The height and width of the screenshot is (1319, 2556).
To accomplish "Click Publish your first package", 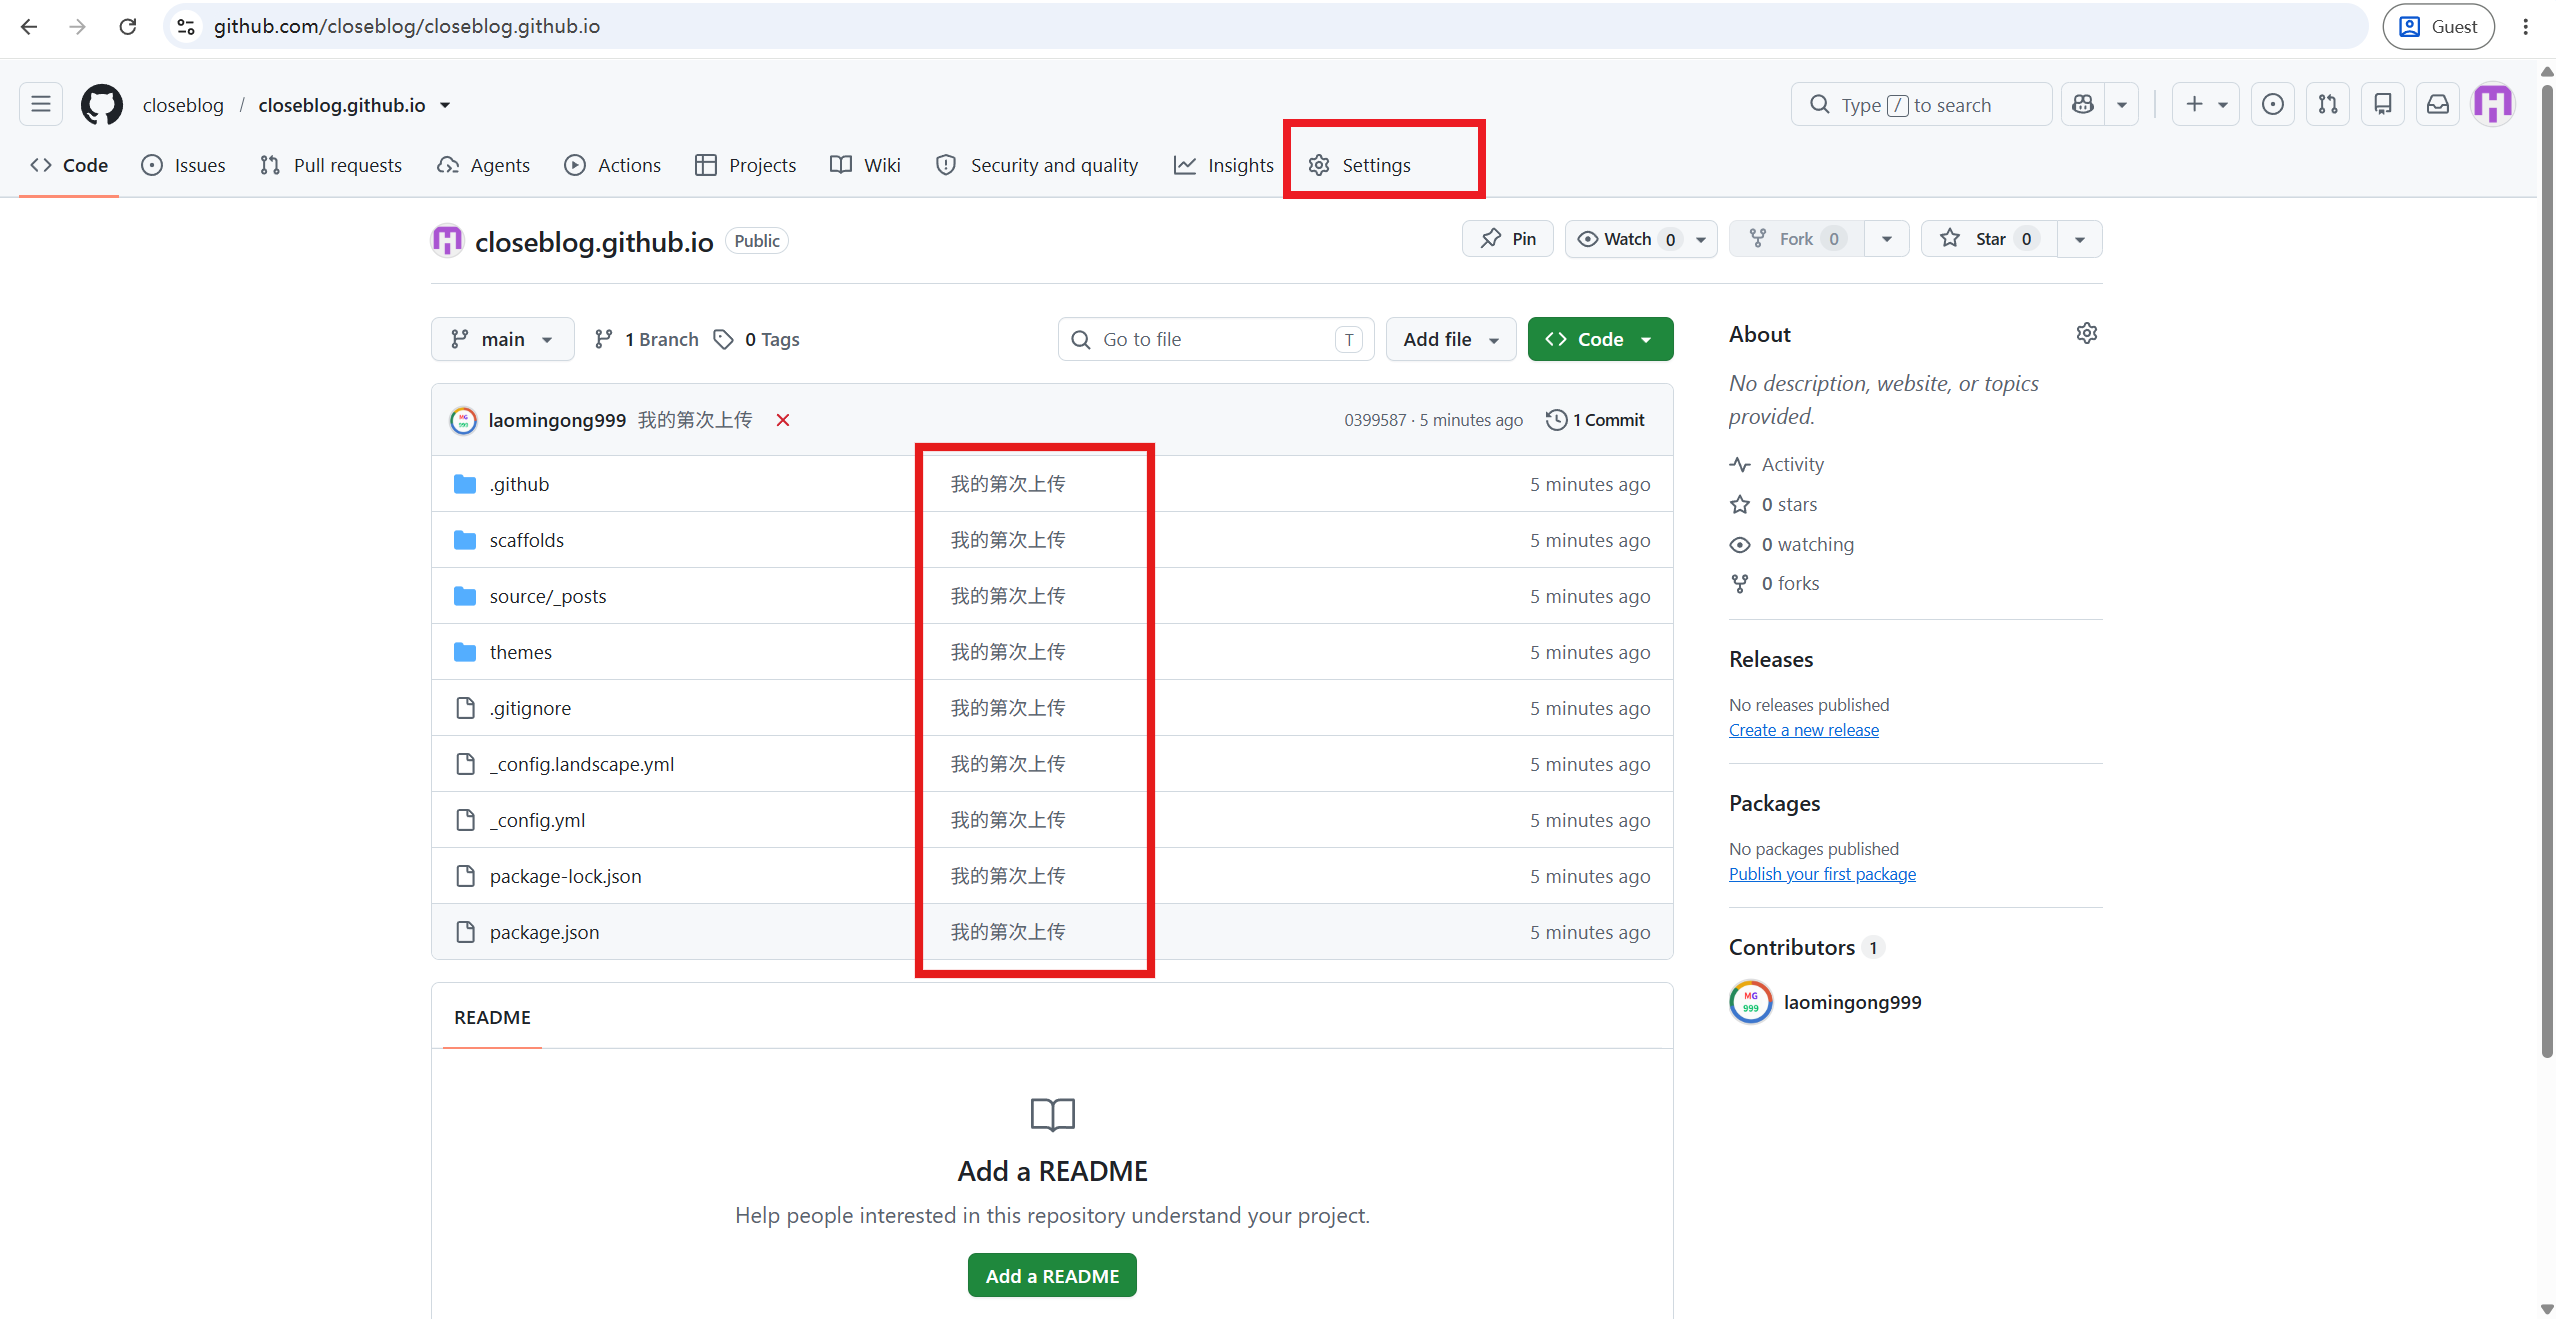I will [x=1822, y=874].
